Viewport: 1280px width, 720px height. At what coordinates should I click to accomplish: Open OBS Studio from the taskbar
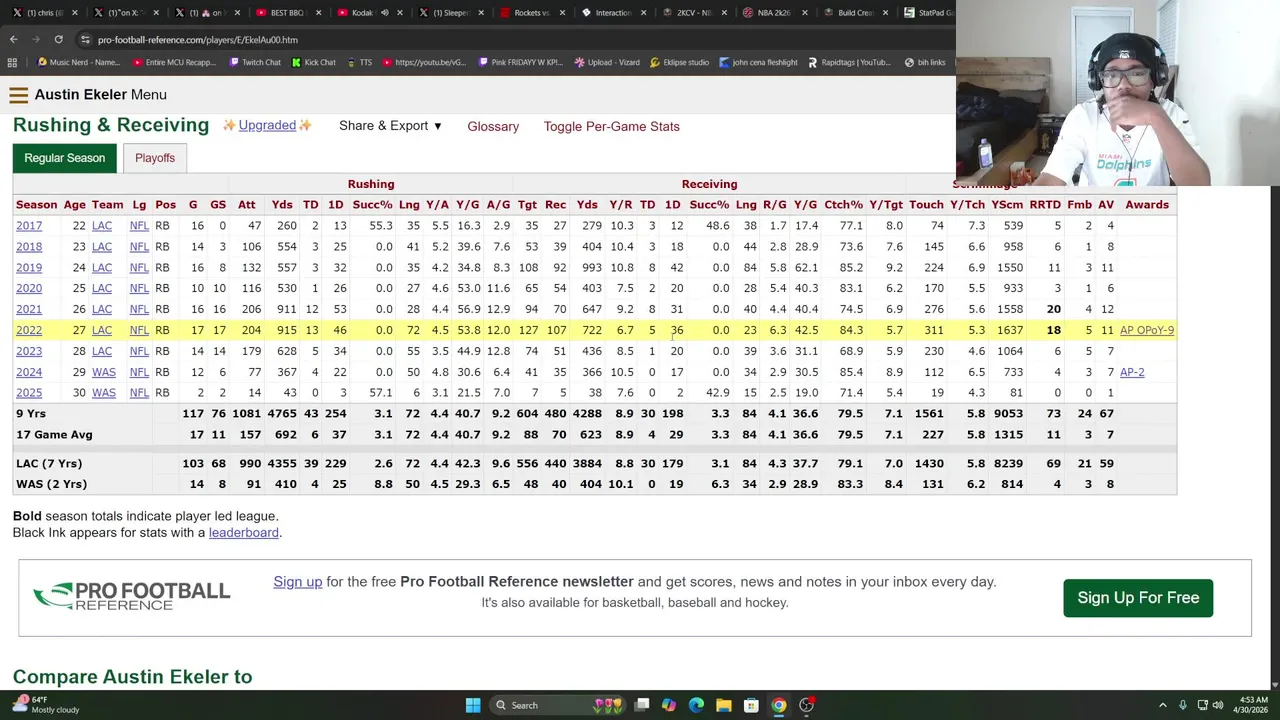tap(806, 705)
